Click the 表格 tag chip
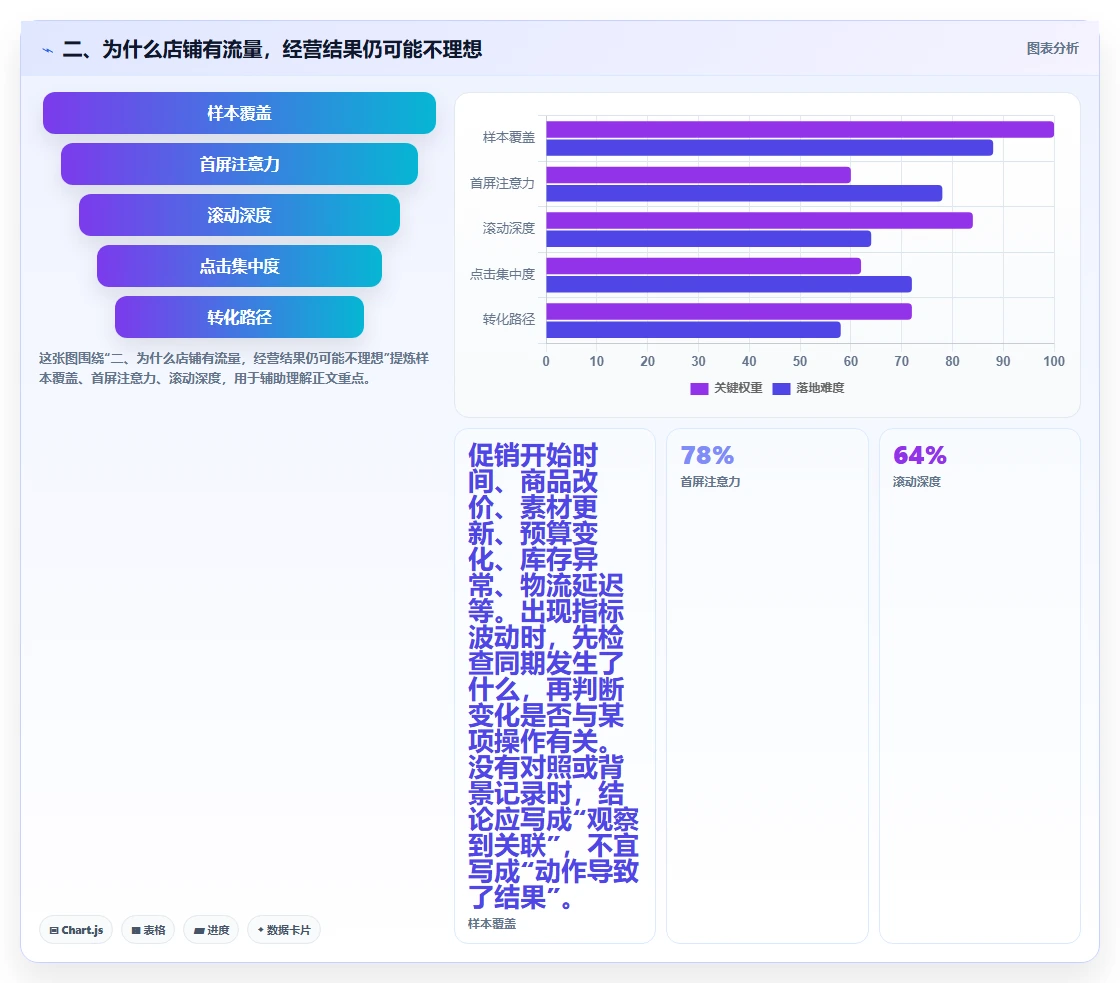Screen dimensions: 1120x983 click(148, 930)
